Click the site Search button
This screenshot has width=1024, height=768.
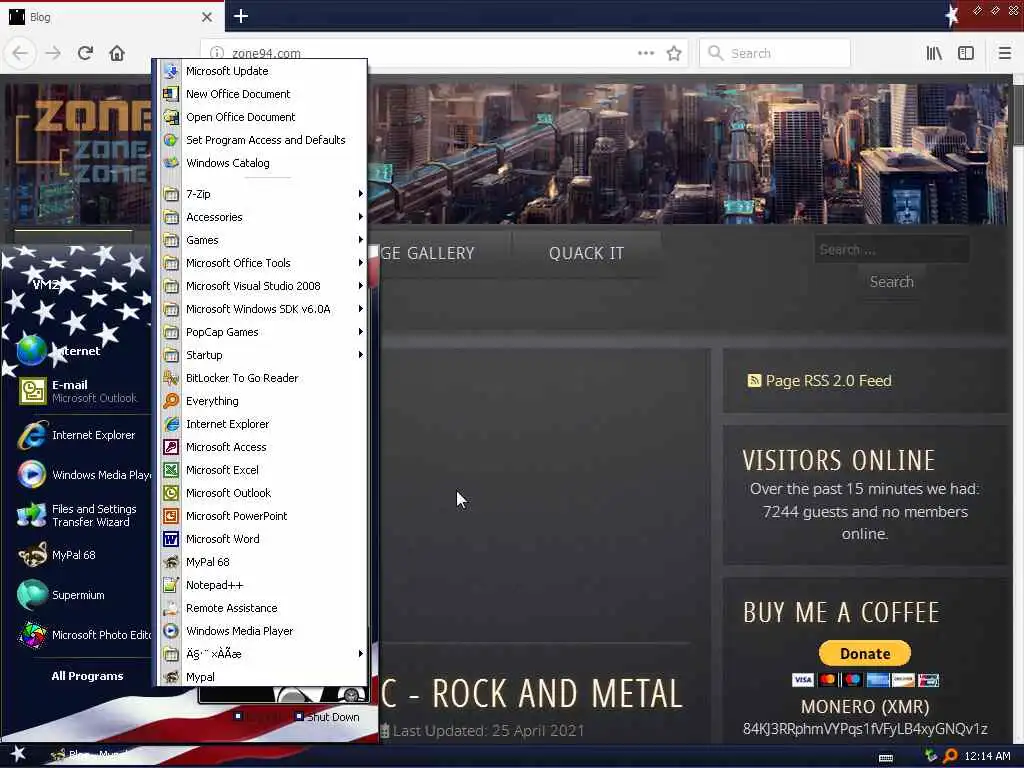tap(891, 281)
